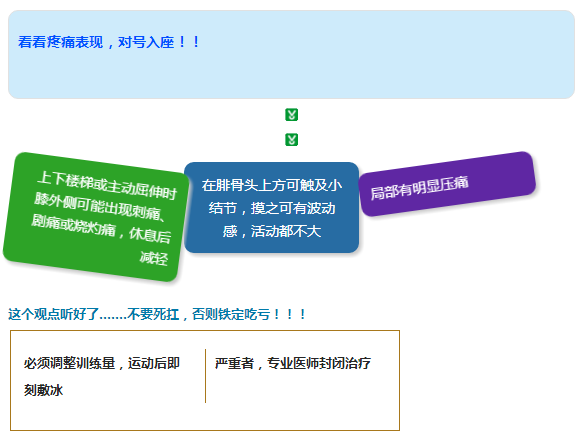
Task: Select the phrase 否则铁定吃亏！！！
Action: click(x=249, y=314)
